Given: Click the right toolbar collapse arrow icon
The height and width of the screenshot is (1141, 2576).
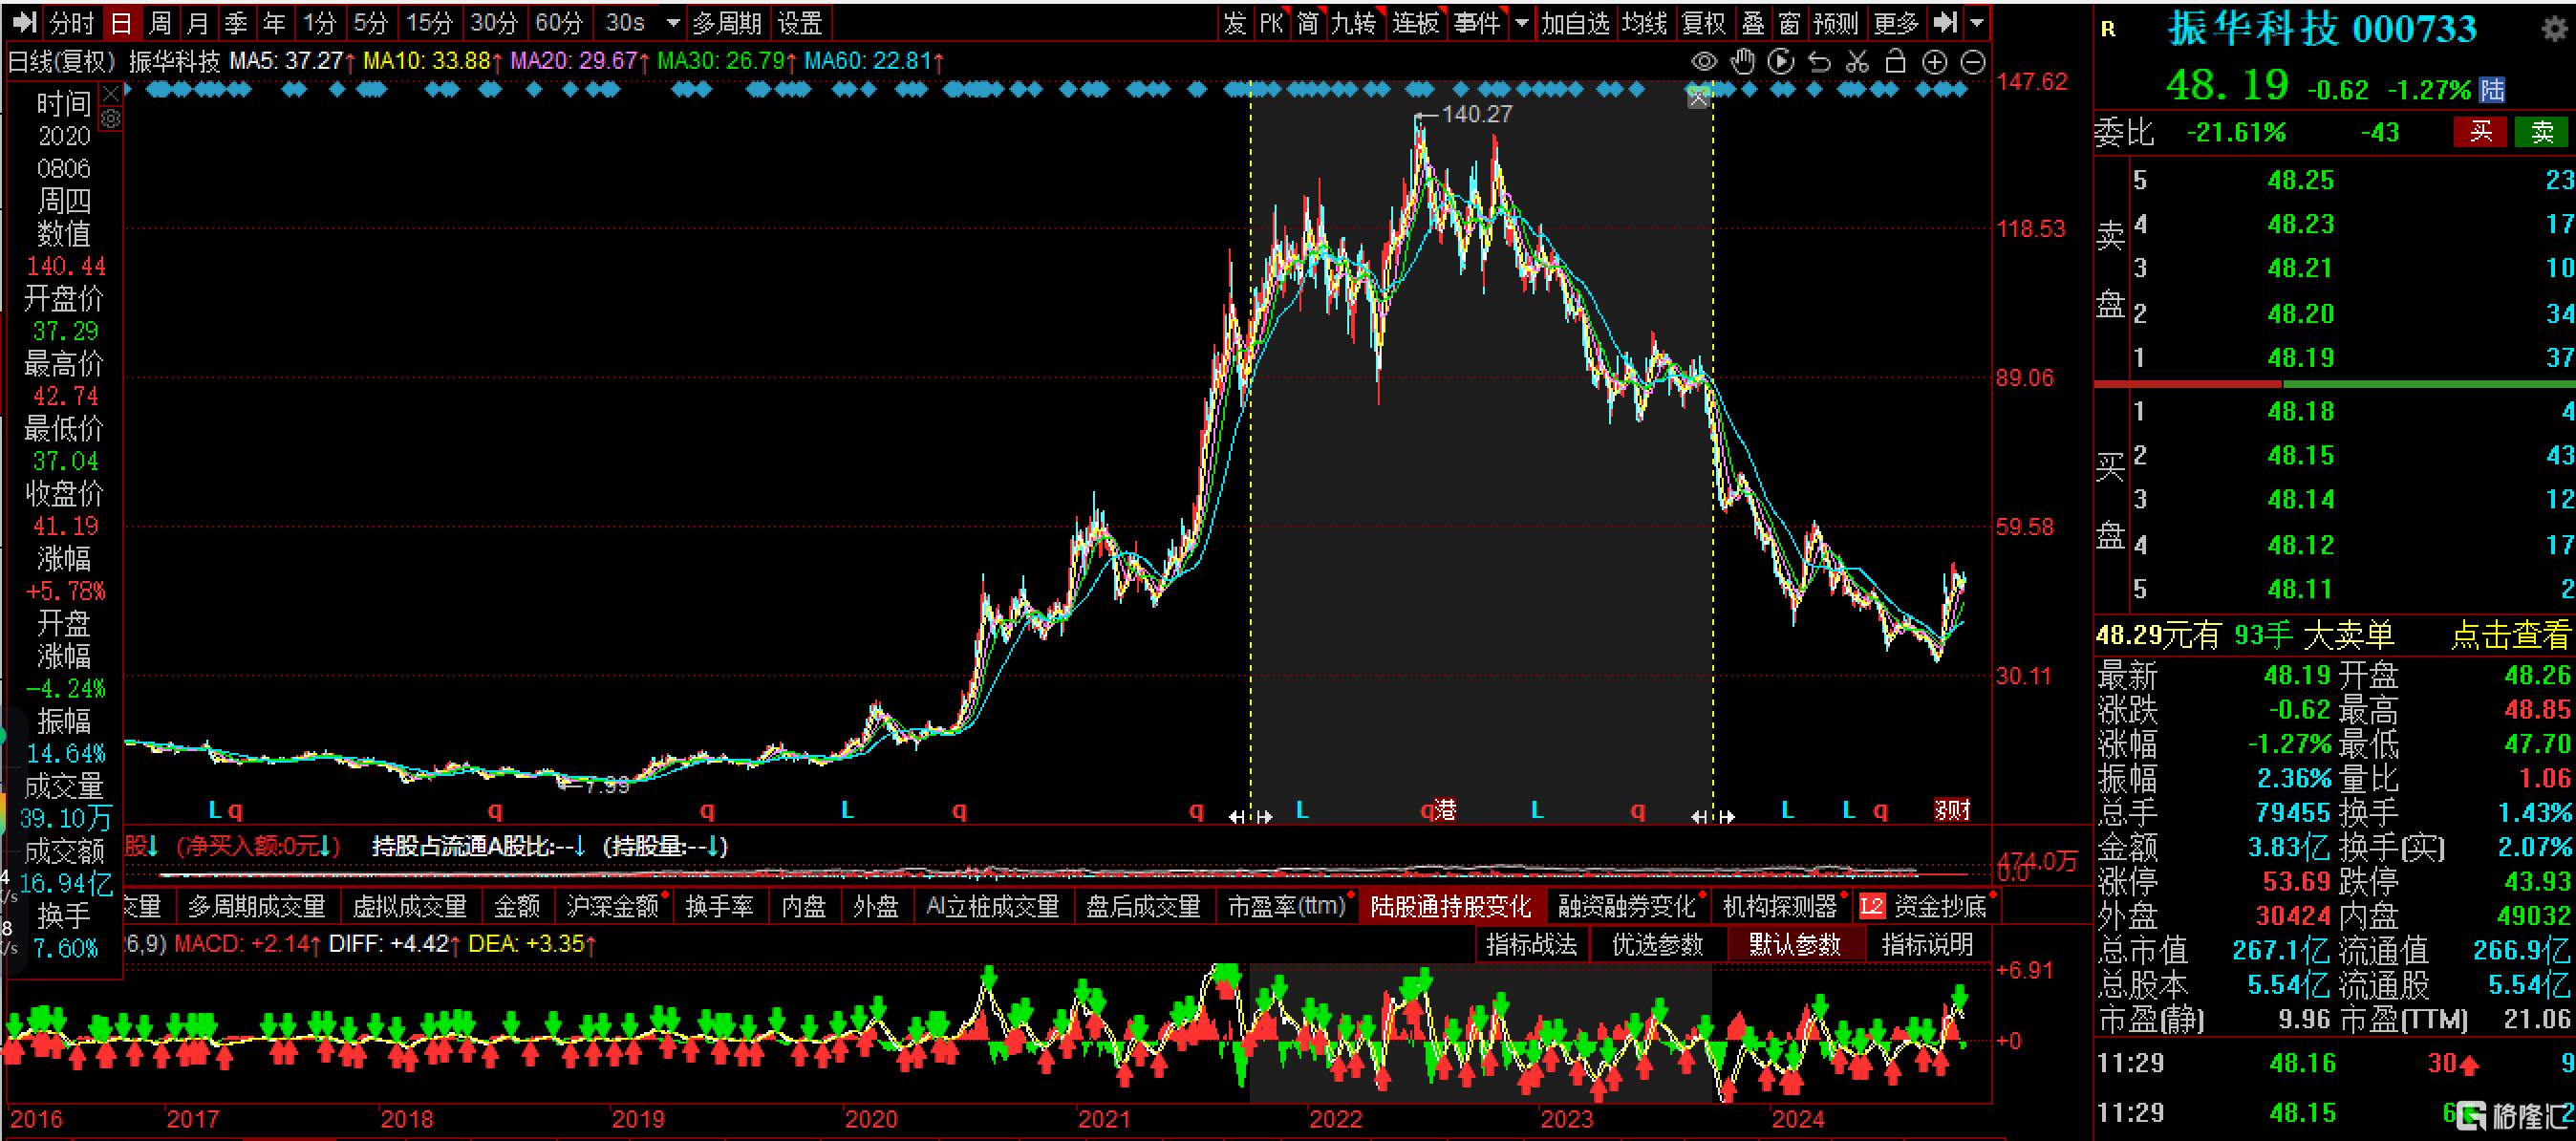Looking at the screenshot, I should pos(1945,22).
